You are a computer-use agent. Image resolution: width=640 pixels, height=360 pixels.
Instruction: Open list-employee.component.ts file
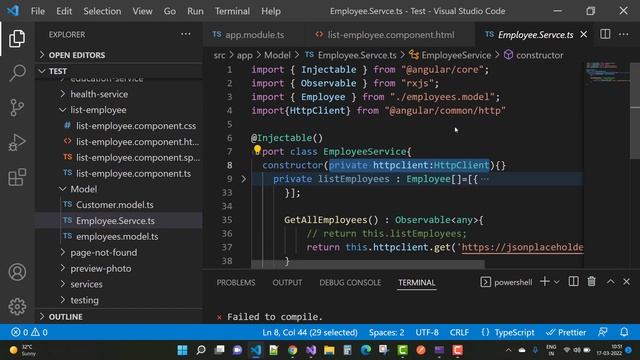pyautogui.click(x=133, y=173)
